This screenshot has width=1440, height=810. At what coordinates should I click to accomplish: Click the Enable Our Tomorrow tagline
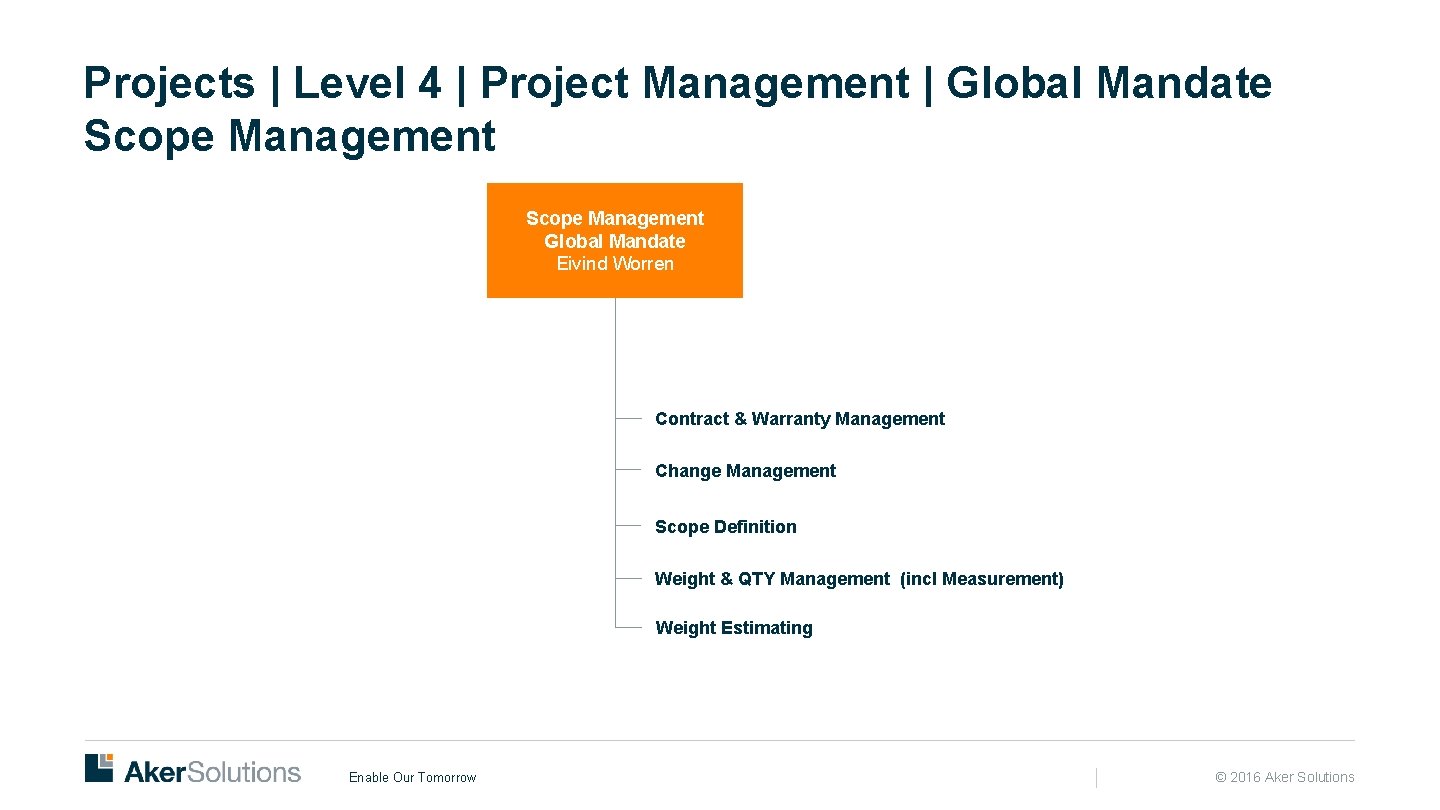tap(413, 777)
